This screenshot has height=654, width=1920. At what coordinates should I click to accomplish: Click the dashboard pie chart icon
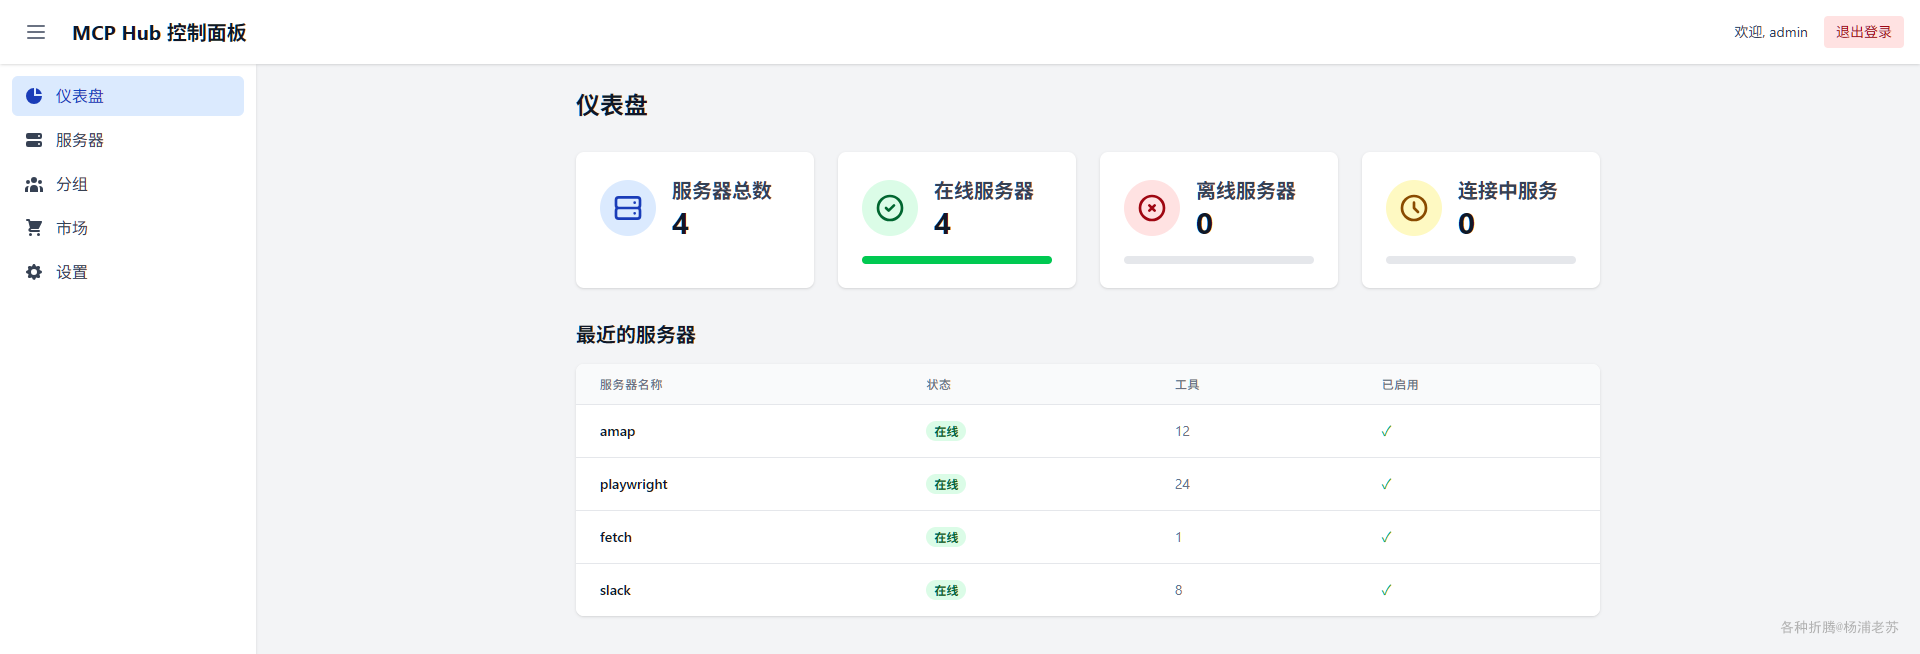tap(34, 96)
